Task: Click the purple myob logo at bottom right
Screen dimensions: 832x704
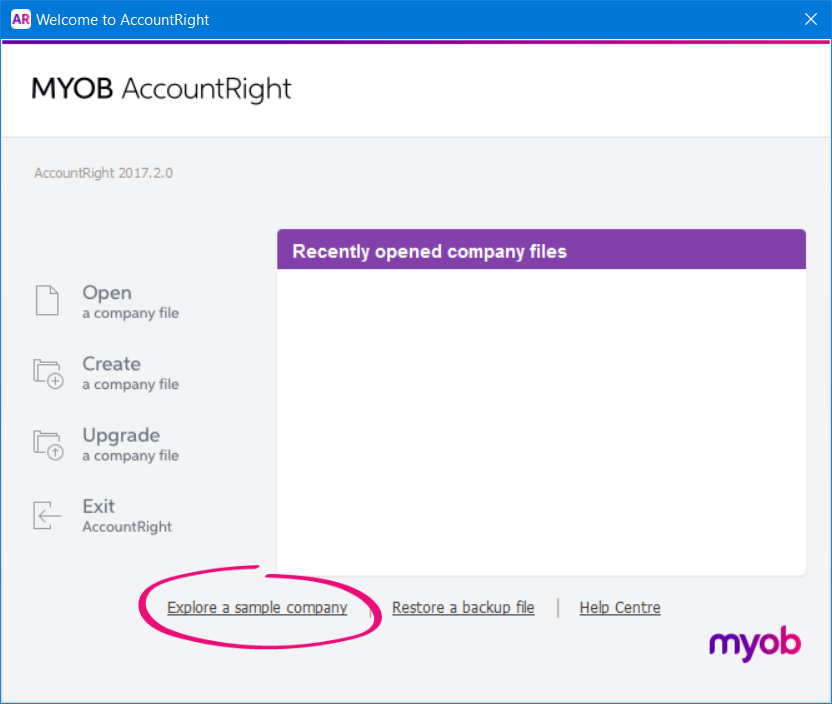Action: (x=755, y=643)
